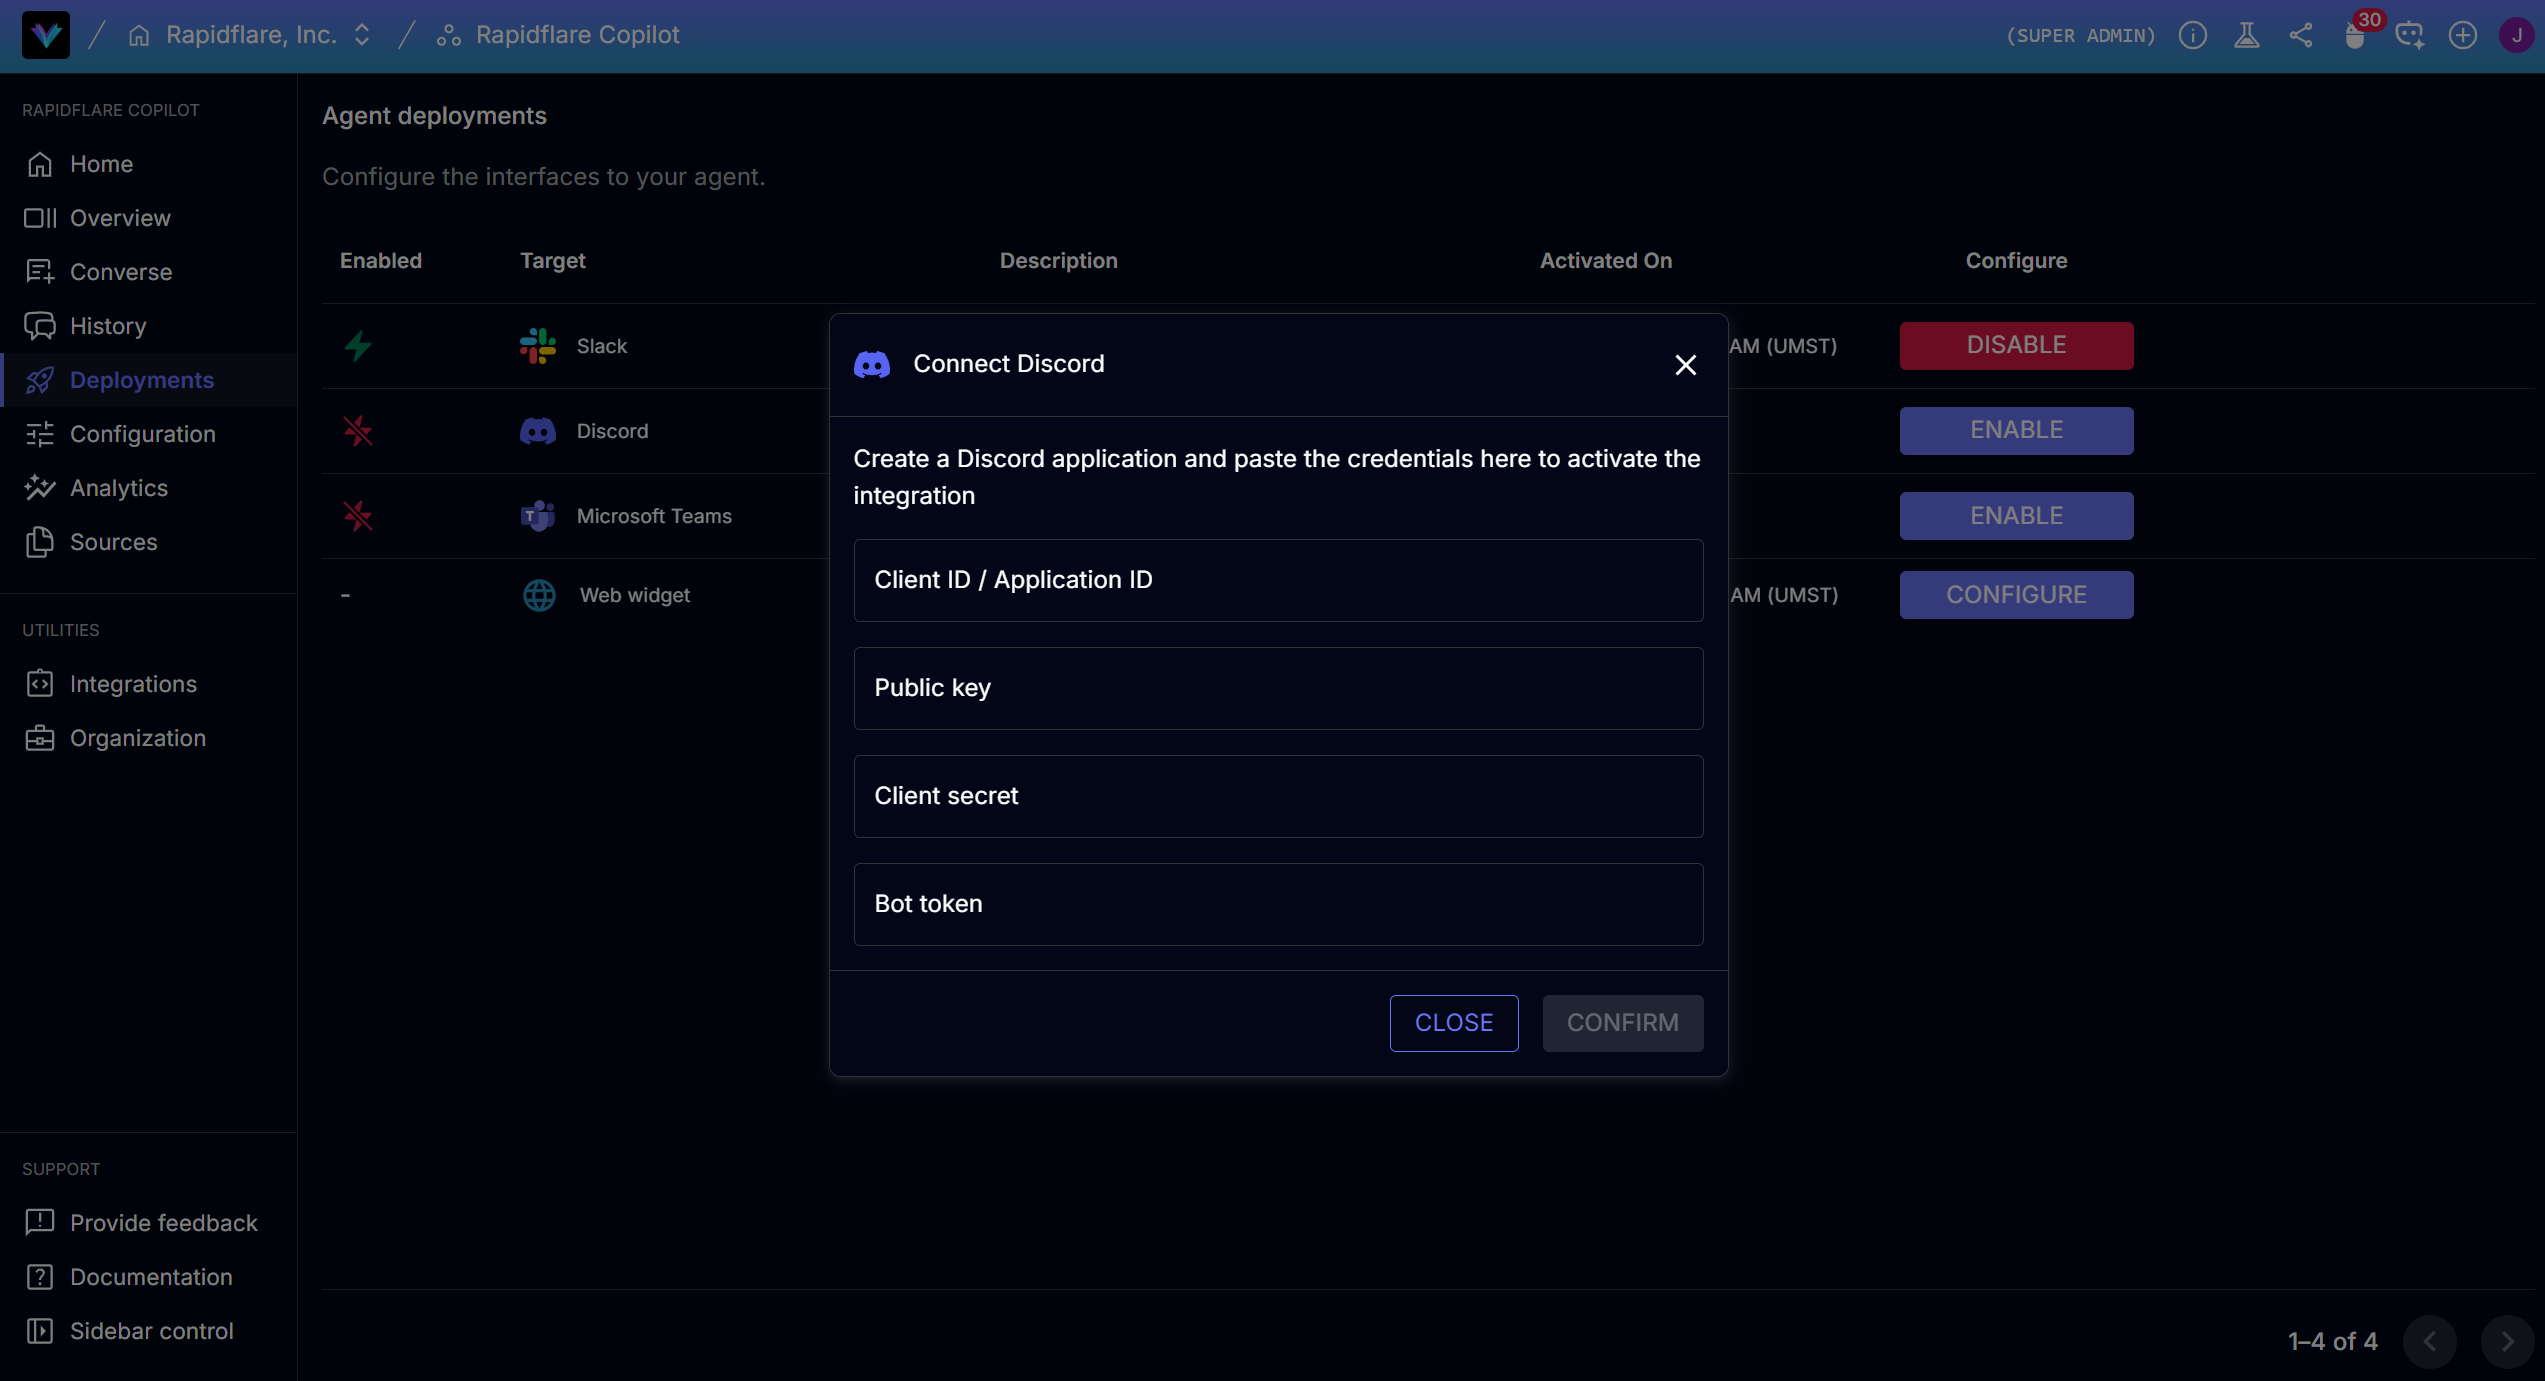The width and height of the screenshot is (2545, 1381).
Task: Click the Public key input field
Action: click(x=1278, y=688)
